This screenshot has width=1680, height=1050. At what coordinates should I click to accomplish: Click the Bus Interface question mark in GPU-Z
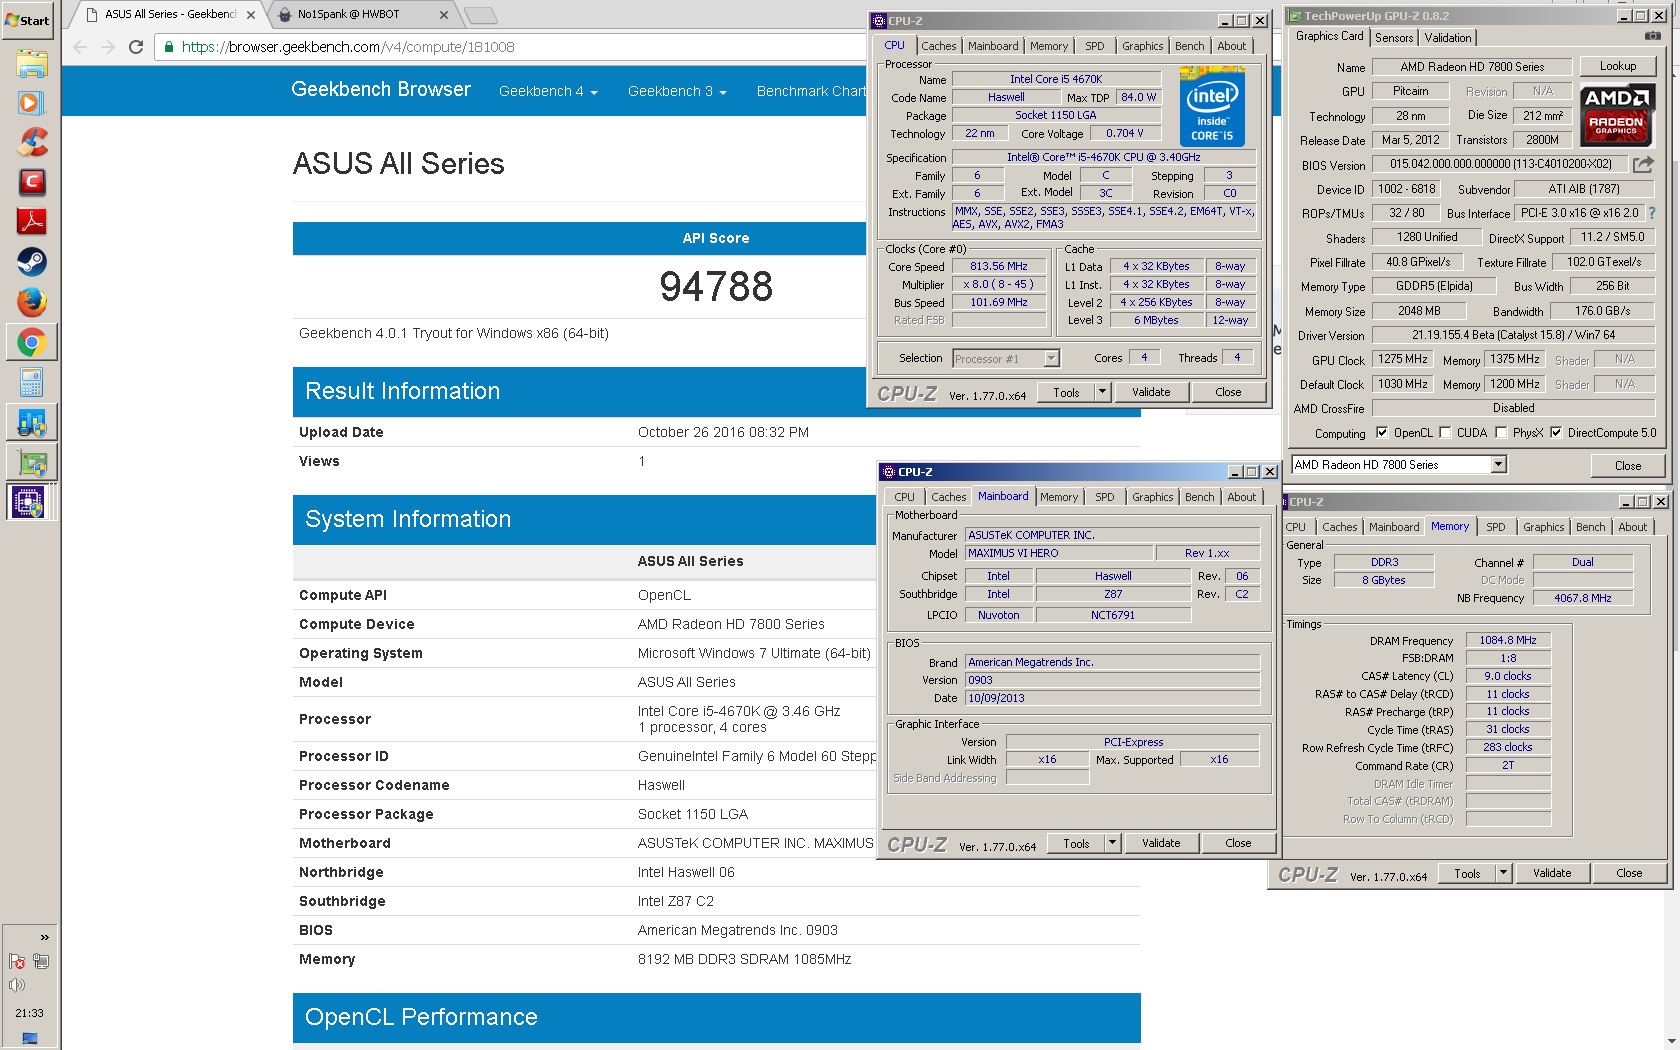point(1652,213)
